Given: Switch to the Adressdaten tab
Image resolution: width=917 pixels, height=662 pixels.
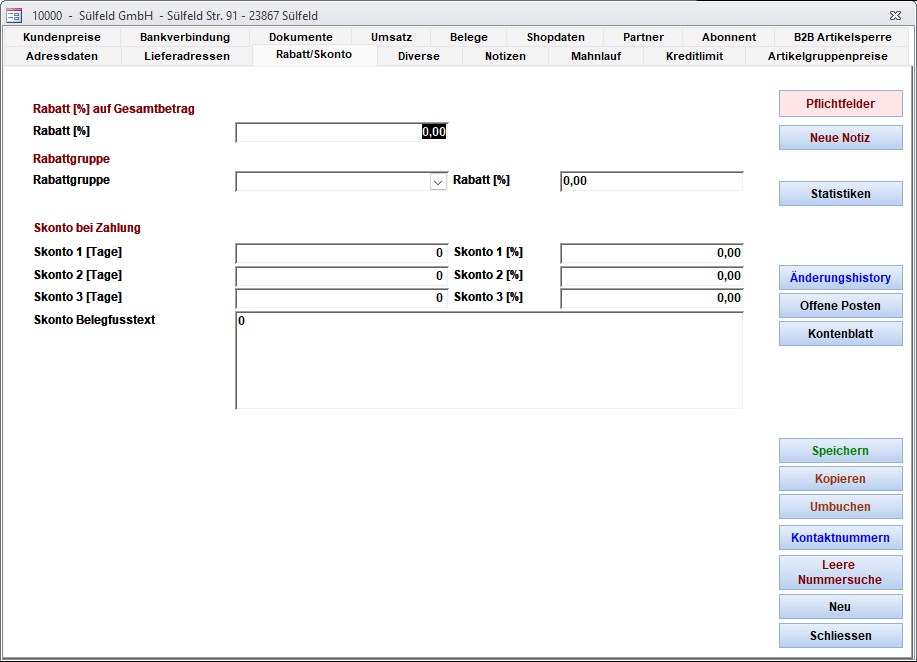Looking at the screenshot, I should pos(61,56).
